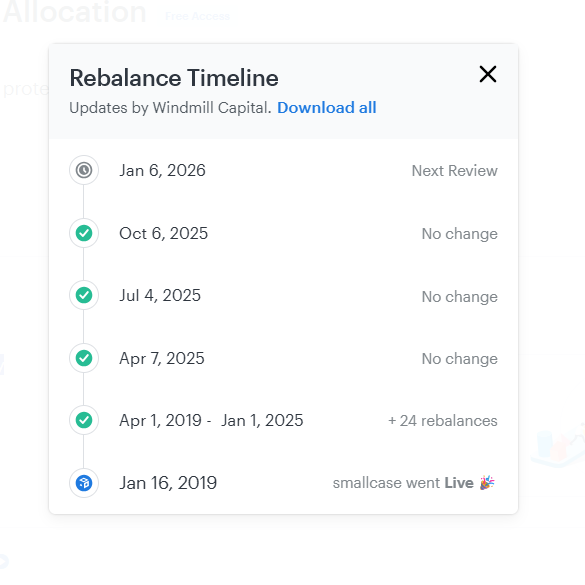Select the checkmark for Apr 1, 2019 range
The height and width of the screenshot is (585, 585).
84,420
